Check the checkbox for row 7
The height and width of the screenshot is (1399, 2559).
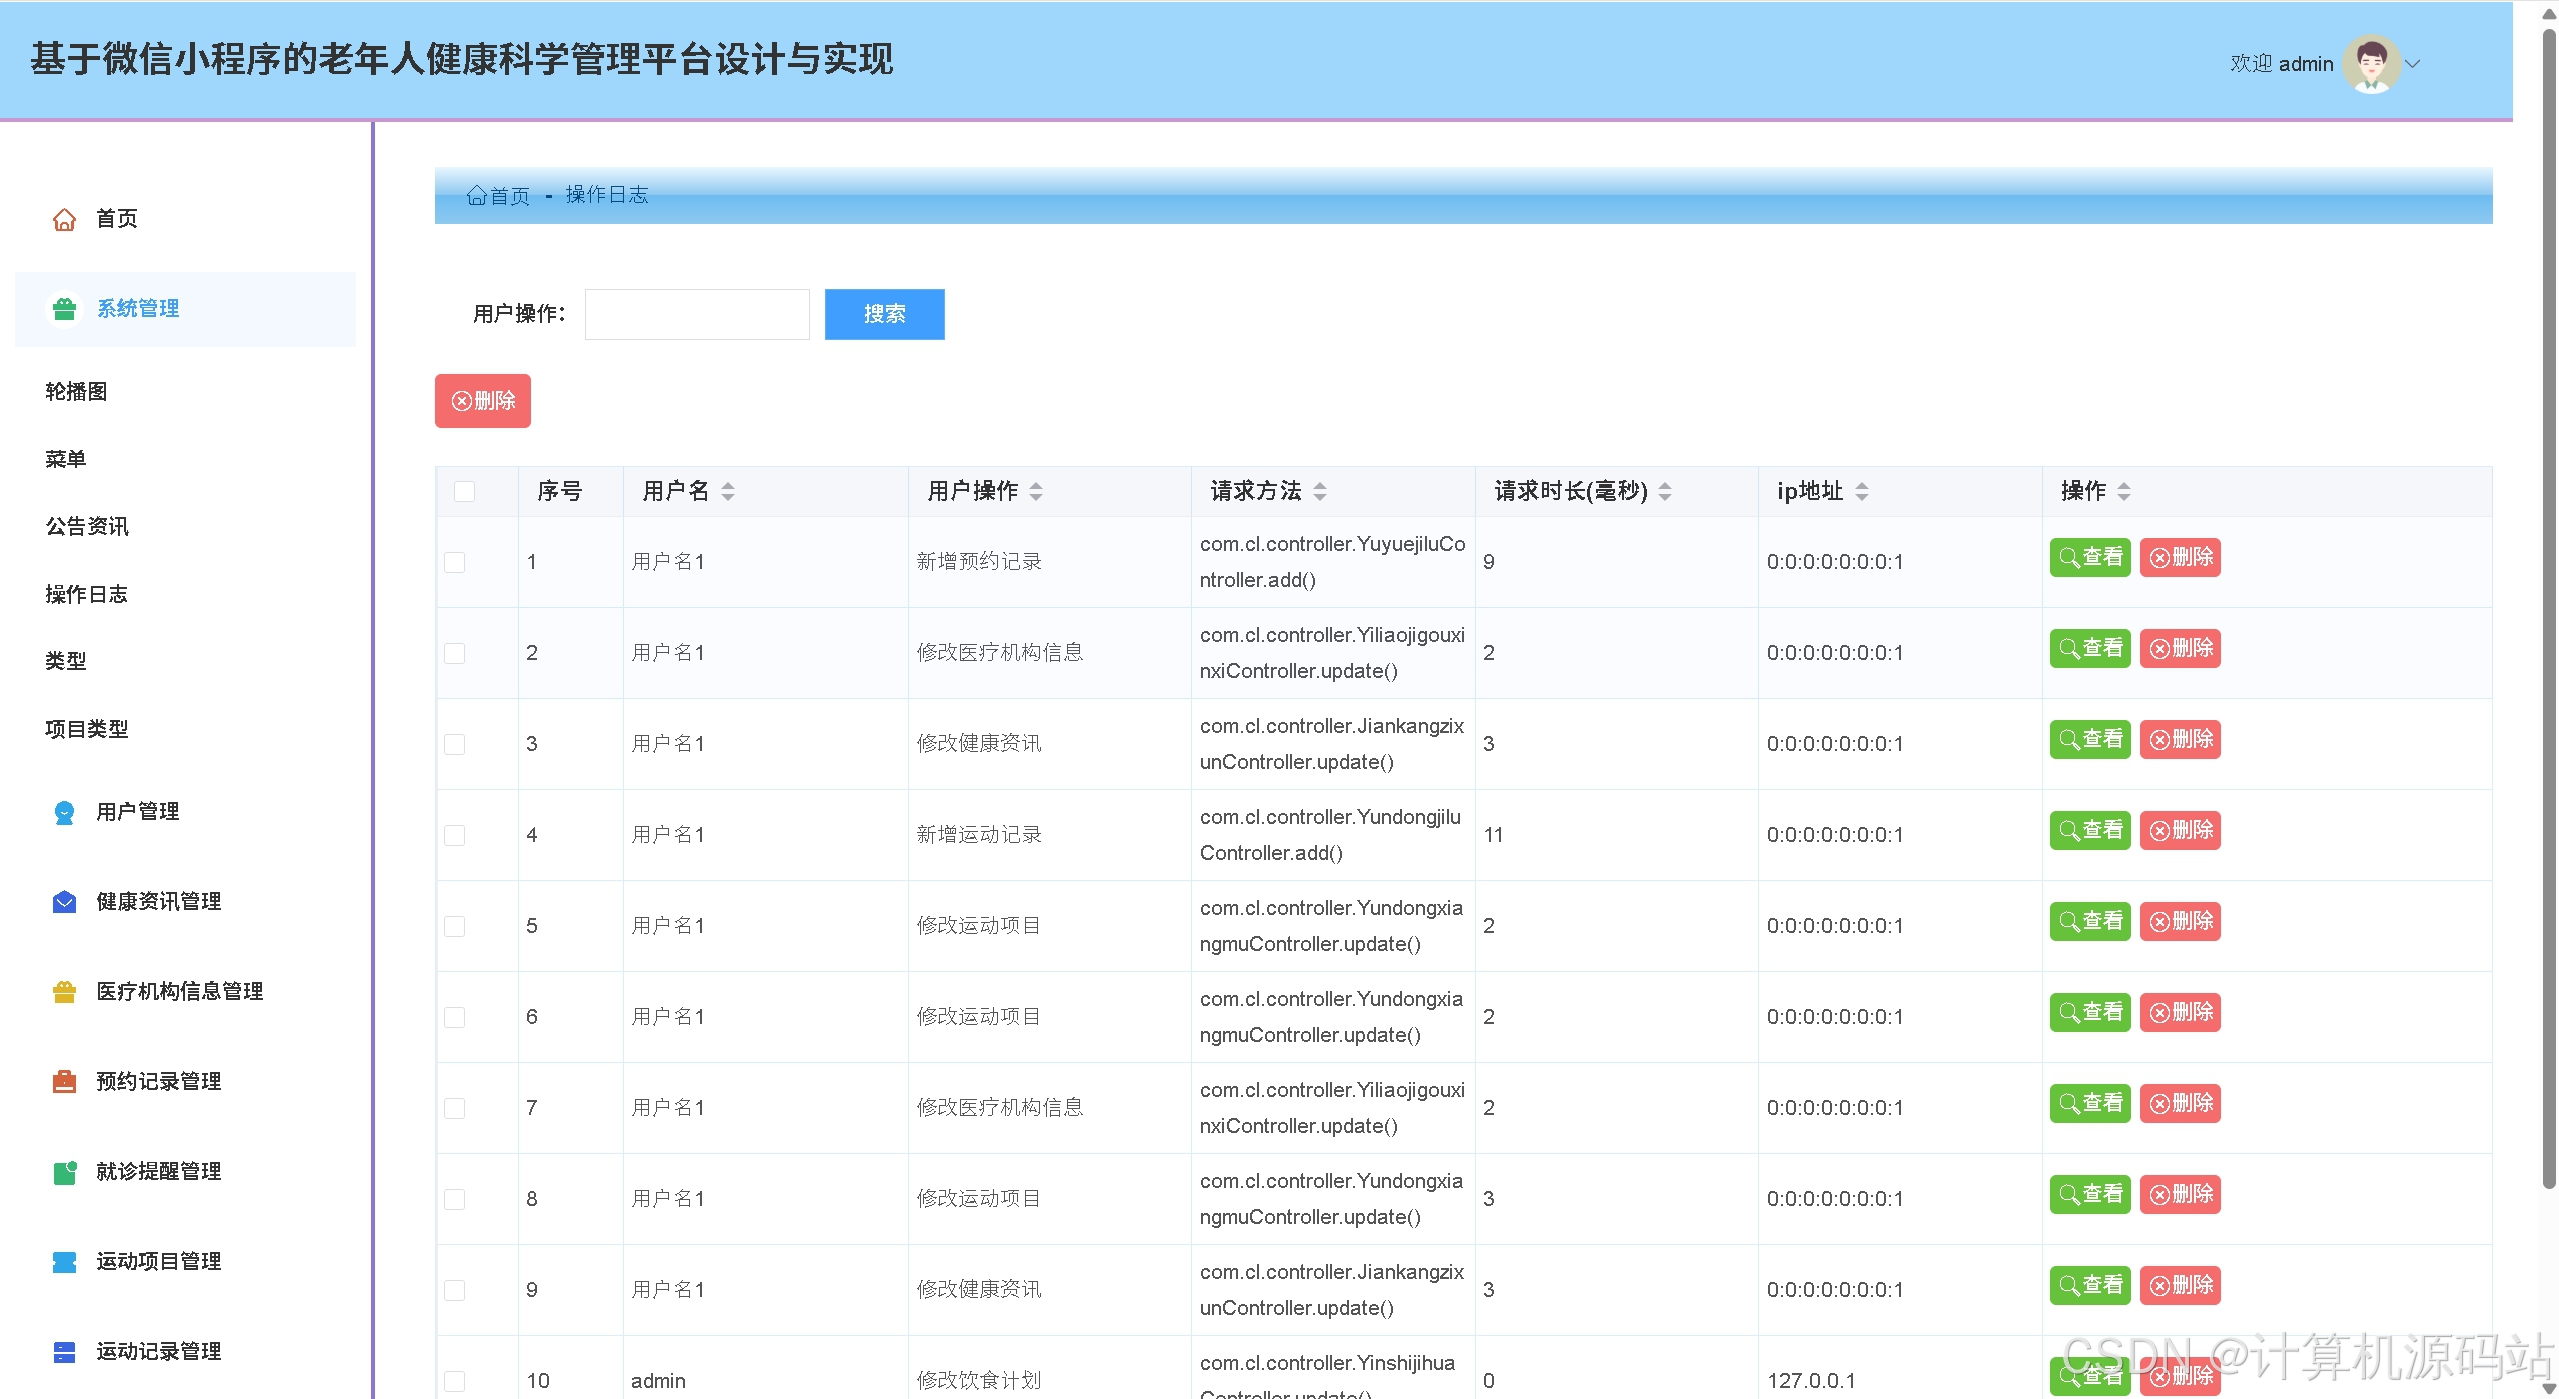point(455,1108)
